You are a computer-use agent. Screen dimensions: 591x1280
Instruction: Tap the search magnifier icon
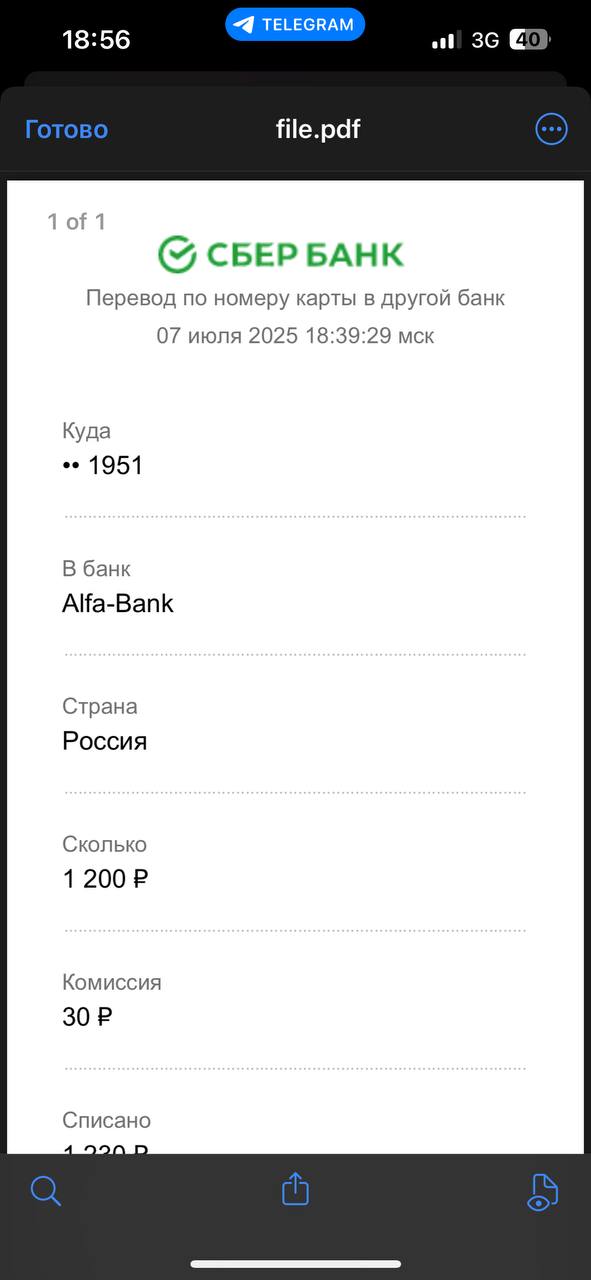(46, 1191)
